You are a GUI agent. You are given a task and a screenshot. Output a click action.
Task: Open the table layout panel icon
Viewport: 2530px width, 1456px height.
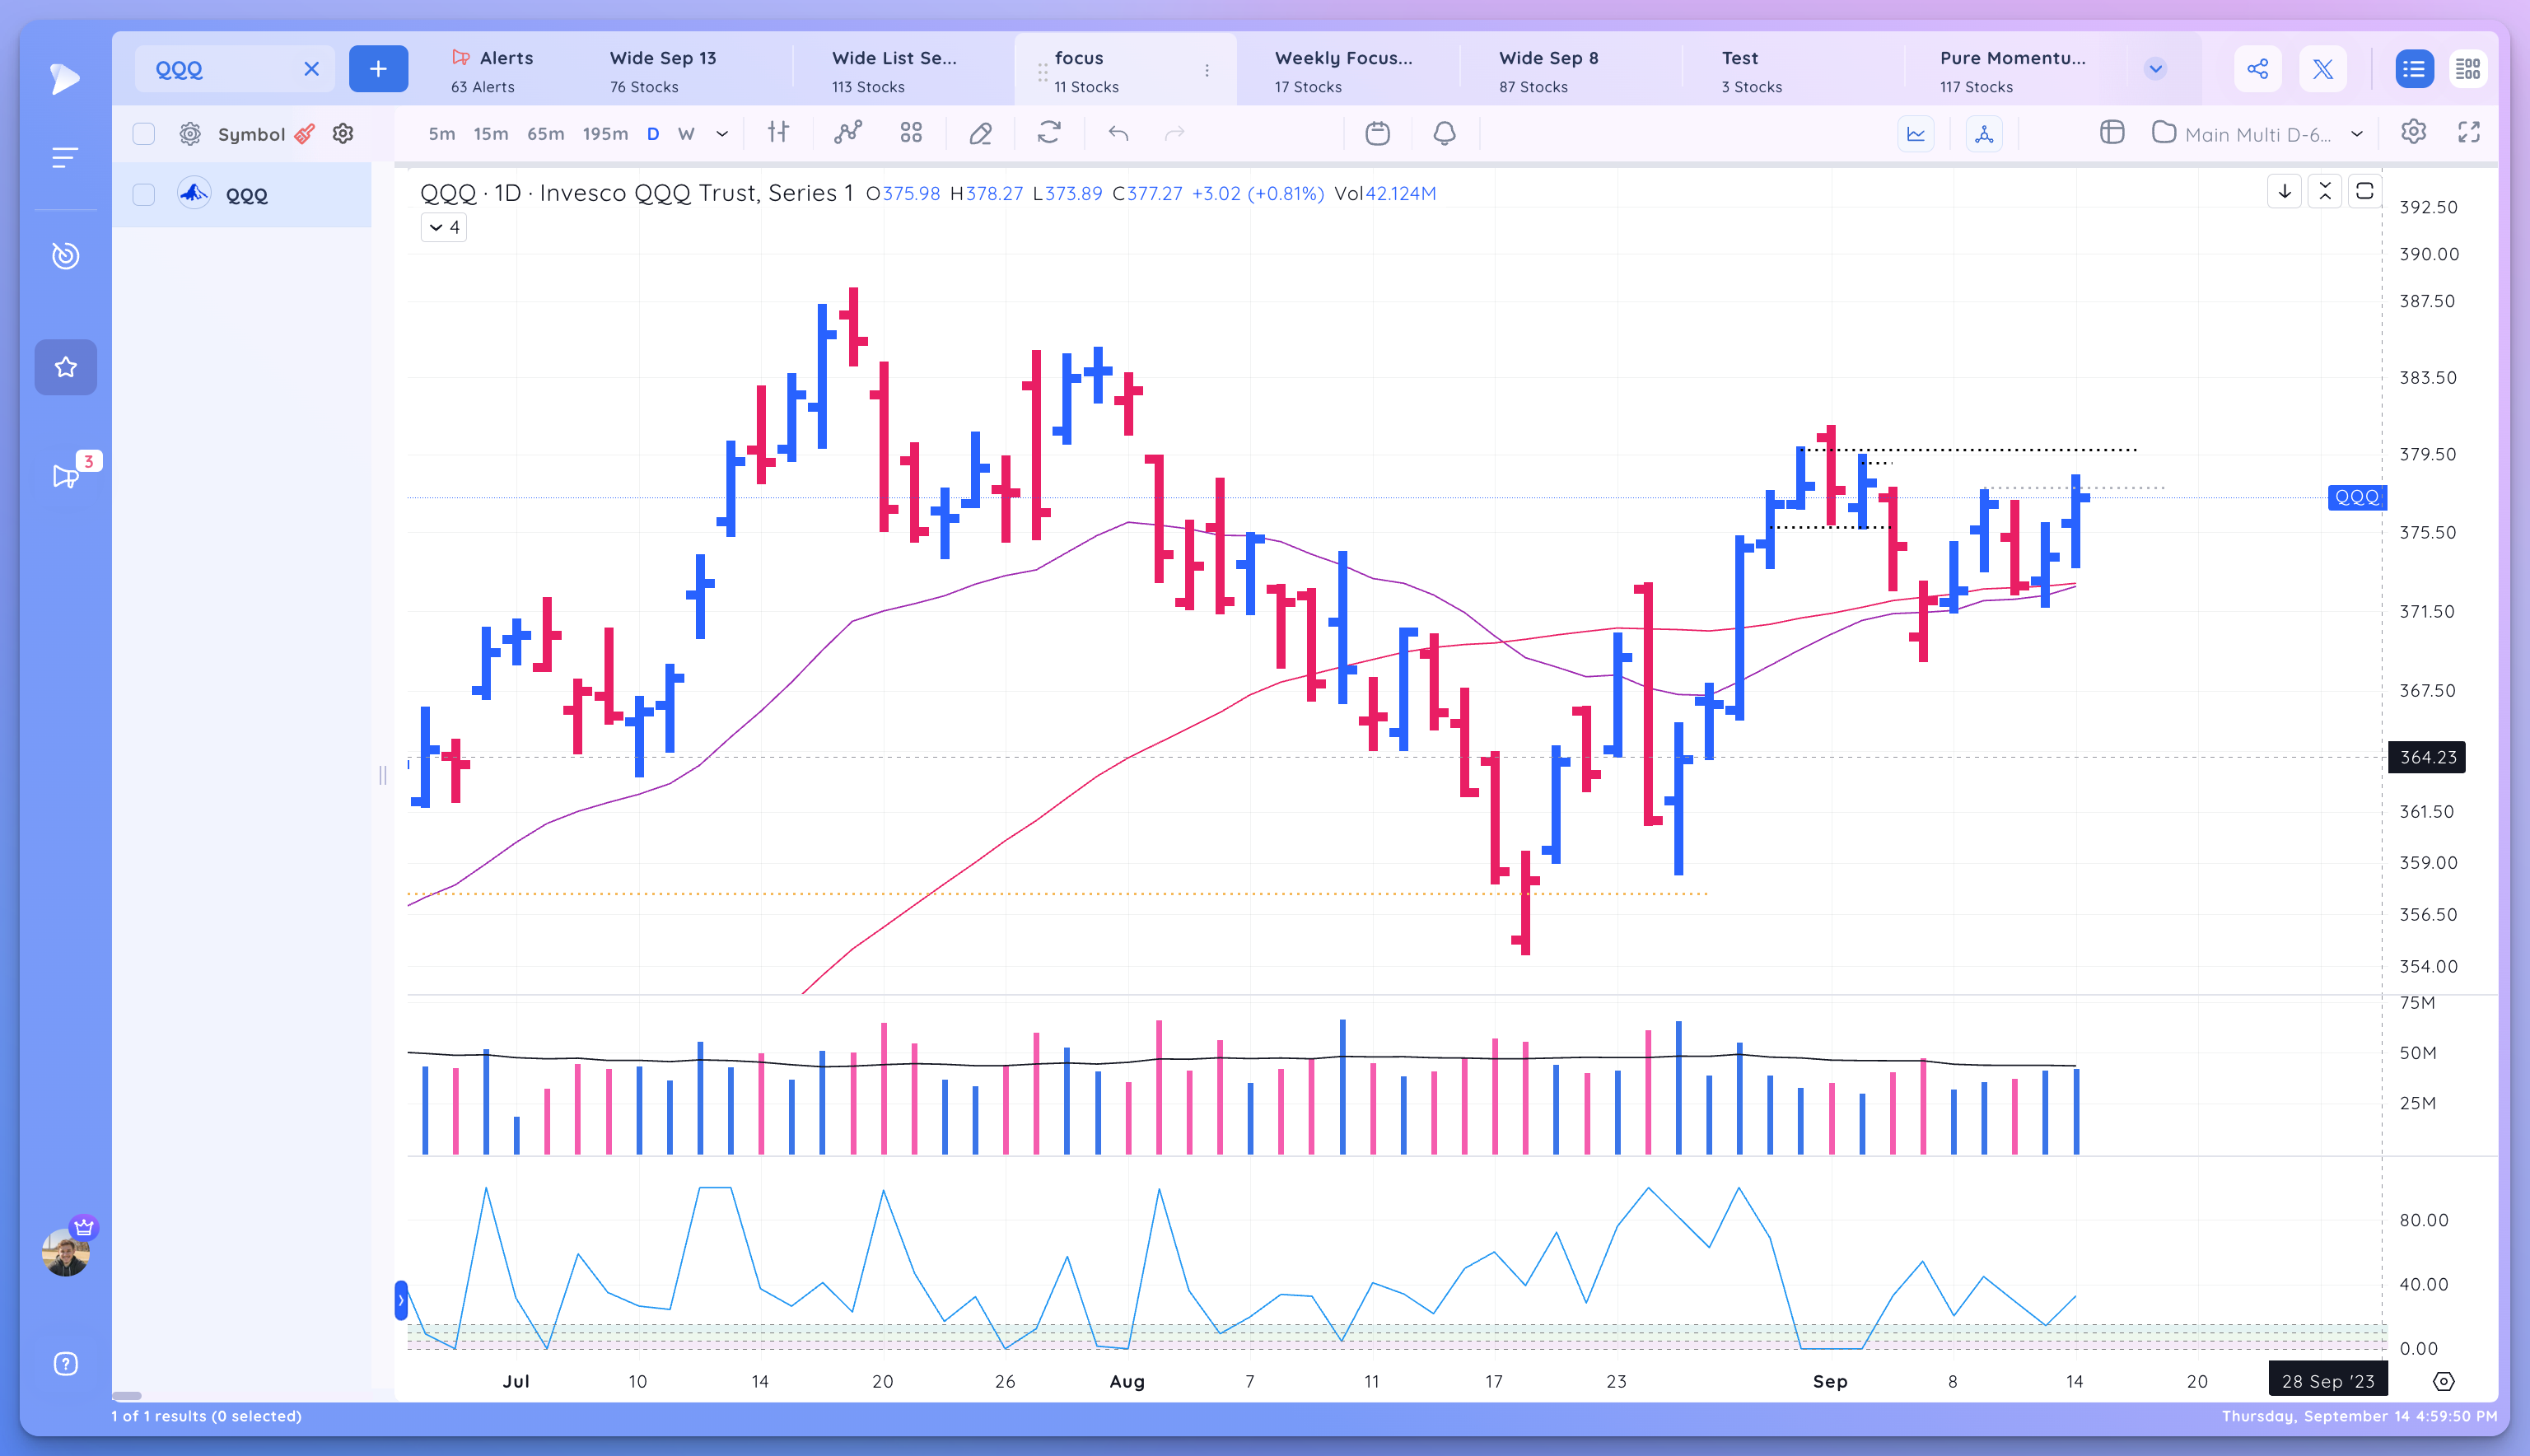2112,133
